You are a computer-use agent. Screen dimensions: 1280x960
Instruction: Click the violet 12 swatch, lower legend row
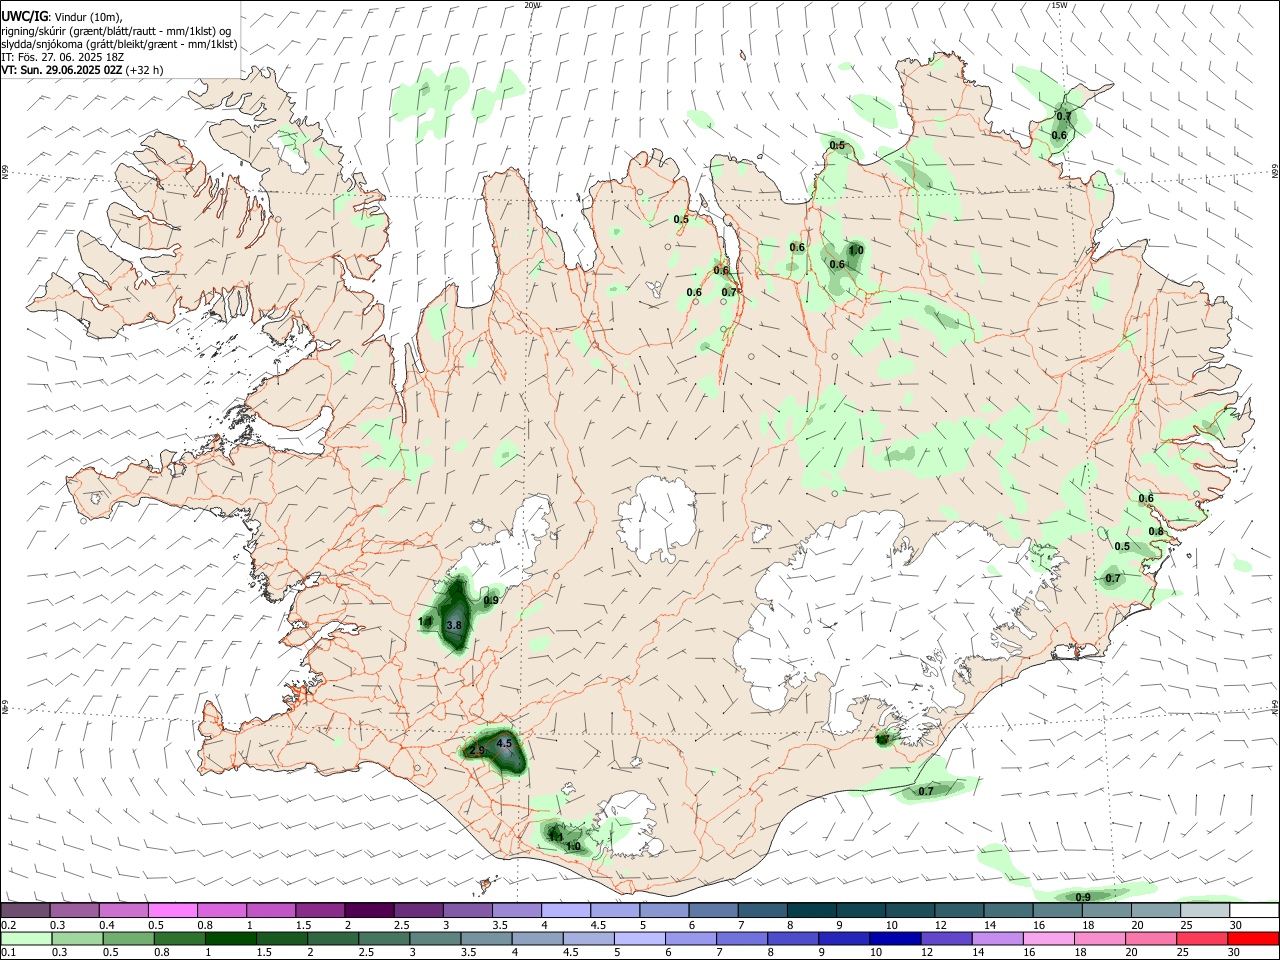point(946,939)
